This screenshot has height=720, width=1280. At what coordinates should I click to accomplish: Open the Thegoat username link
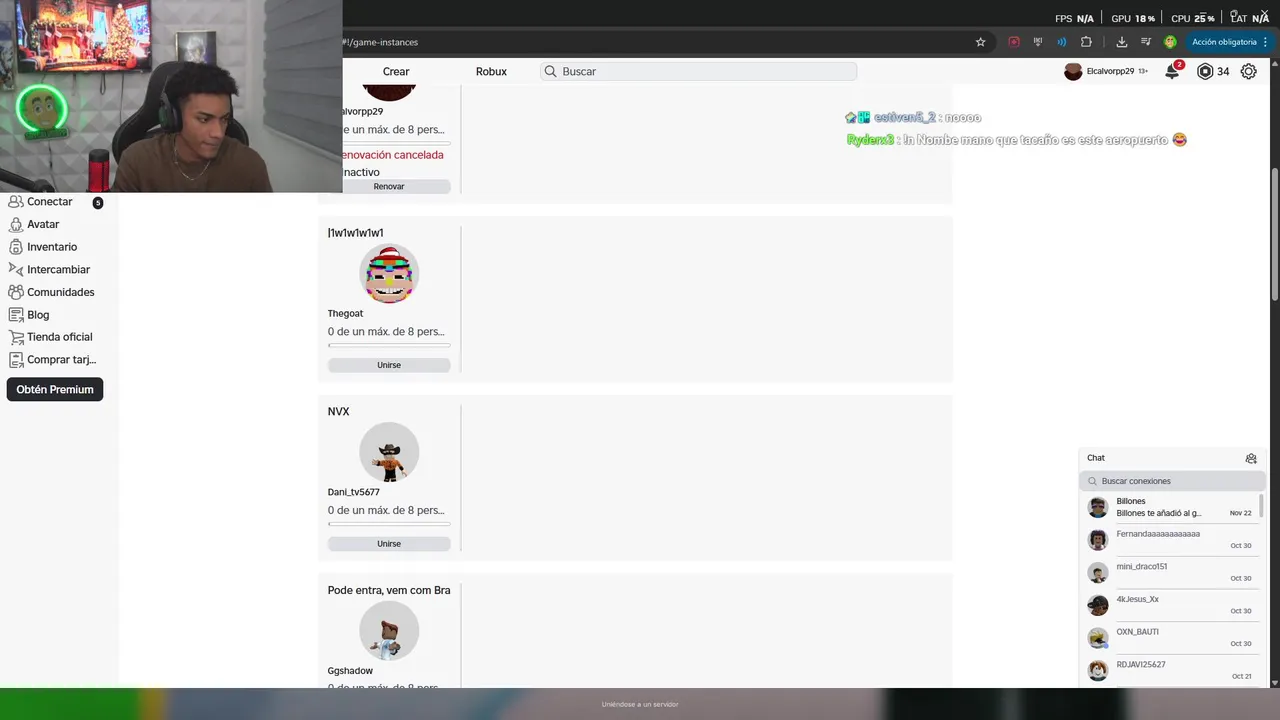click(x=345, y=313)
